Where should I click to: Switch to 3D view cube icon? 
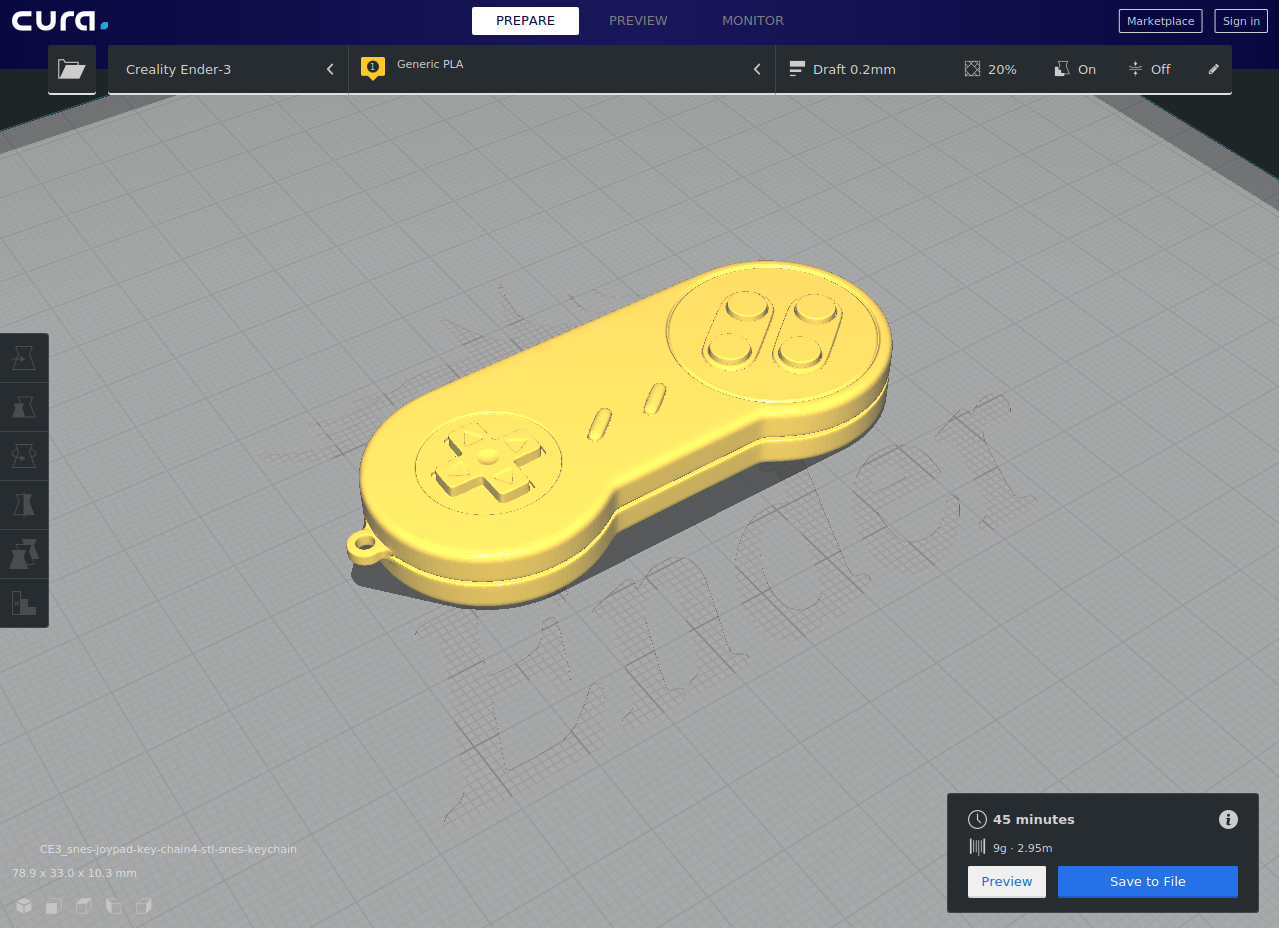pyautogui.click(x=23, y=906)
